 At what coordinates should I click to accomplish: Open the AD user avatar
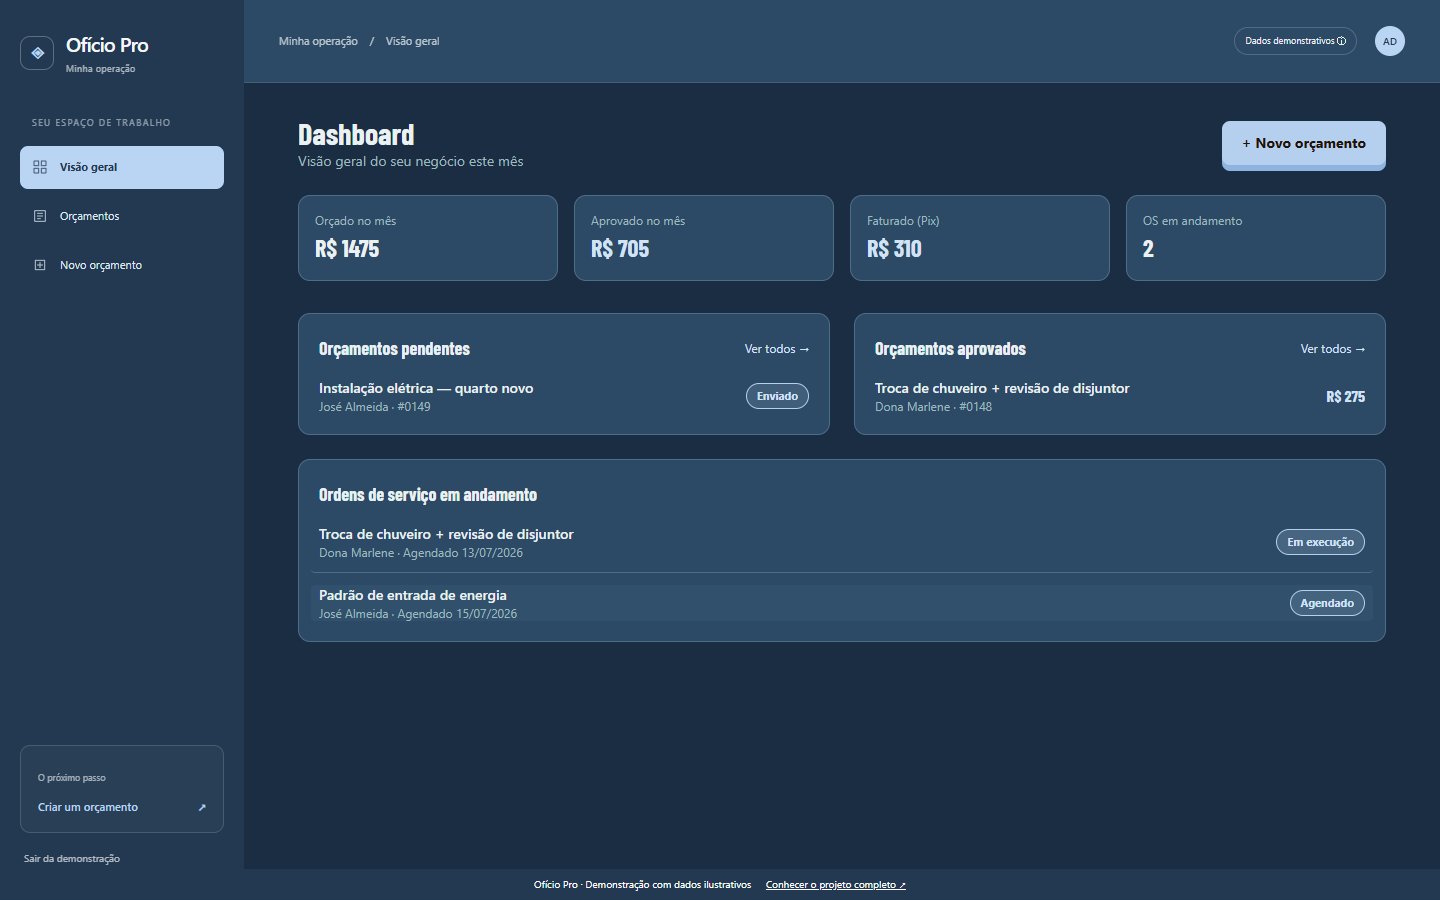[x=1390, y=41]
